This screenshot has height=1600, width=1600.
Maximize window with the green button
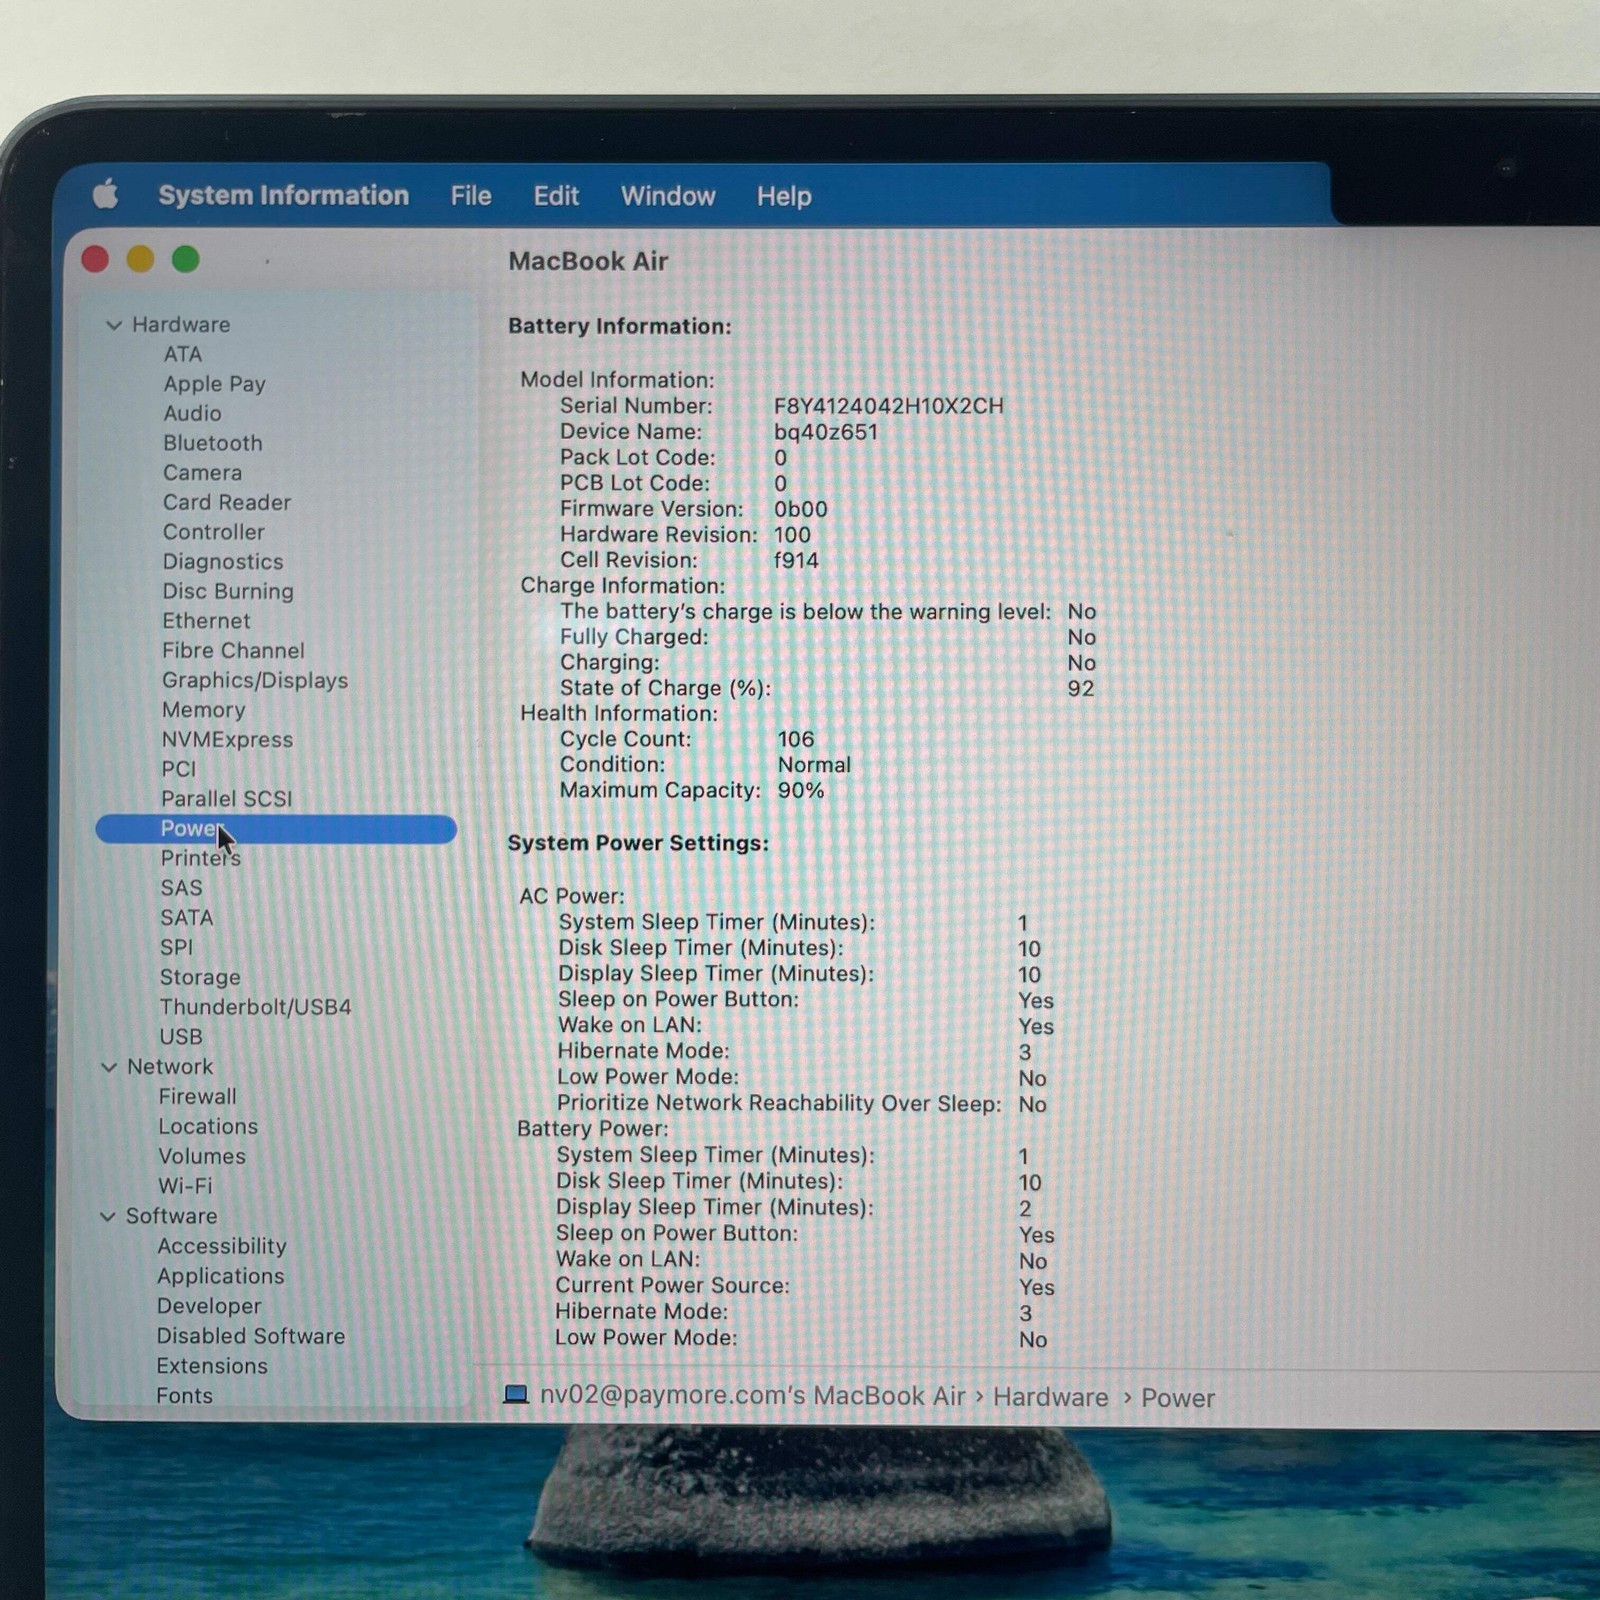(185, 260)
